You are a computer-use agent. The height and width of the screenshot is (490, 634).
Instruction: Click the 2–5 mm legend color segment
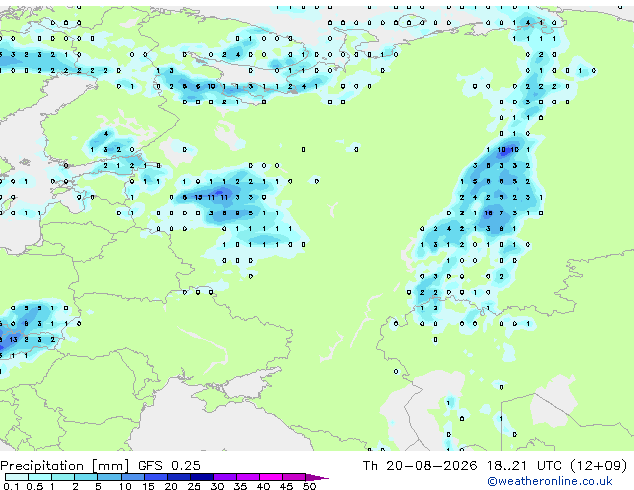click(x=86, y=477)
